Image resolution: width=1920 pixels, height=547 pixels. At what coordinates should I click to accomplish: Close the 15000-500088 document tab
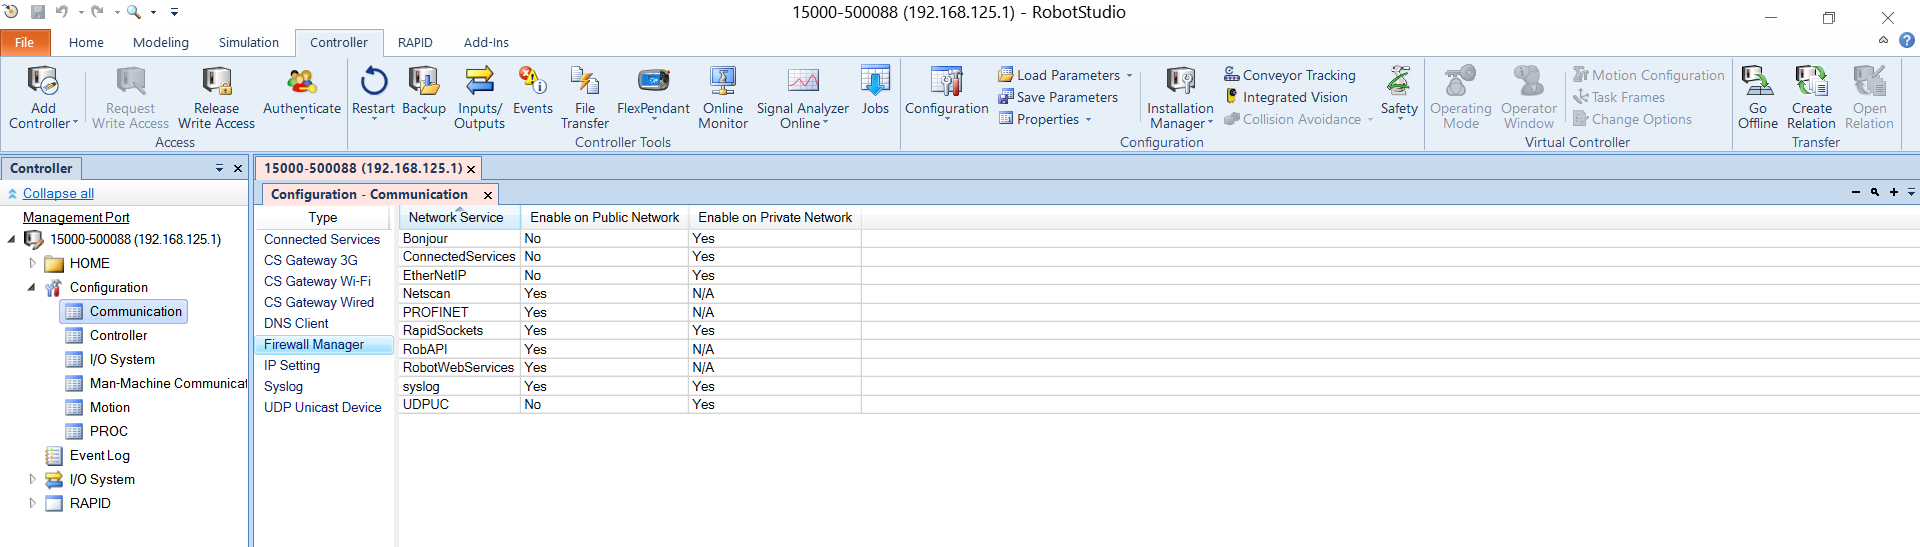tap(471, 169)
